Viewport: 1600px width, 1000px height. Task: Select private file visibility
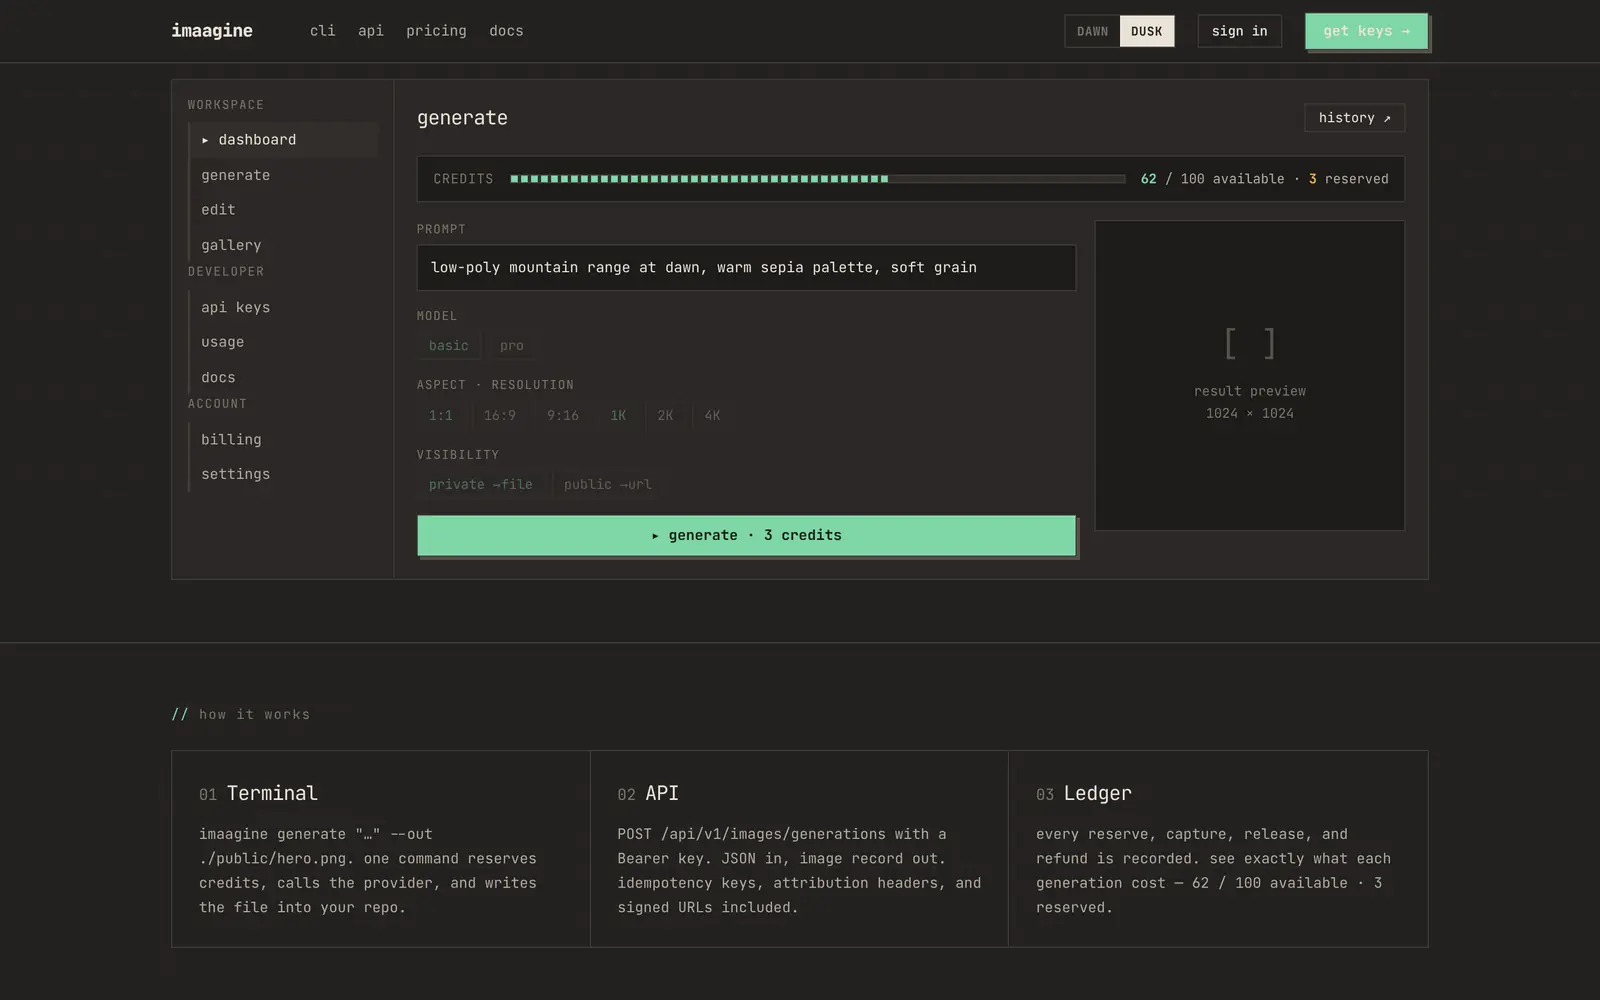[481, 485]
